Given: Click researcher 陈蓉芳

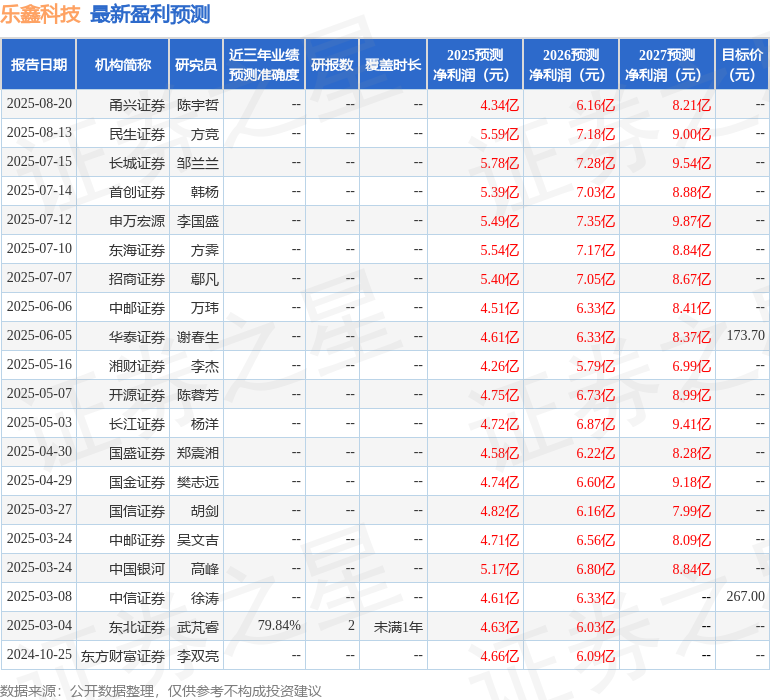Looking at the screenshot, I should click(x=198, y=395).
